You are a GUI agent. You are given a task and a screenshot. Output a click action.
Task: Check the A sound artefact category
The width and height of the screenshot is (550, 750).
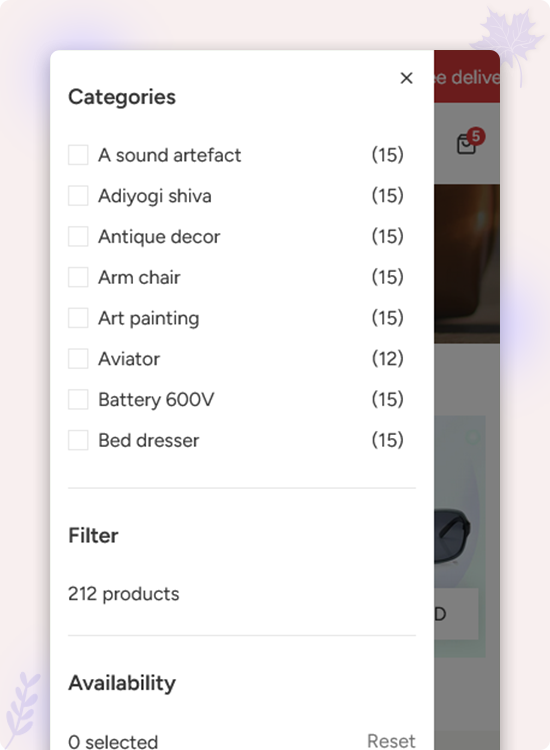(x=78, y=155)
